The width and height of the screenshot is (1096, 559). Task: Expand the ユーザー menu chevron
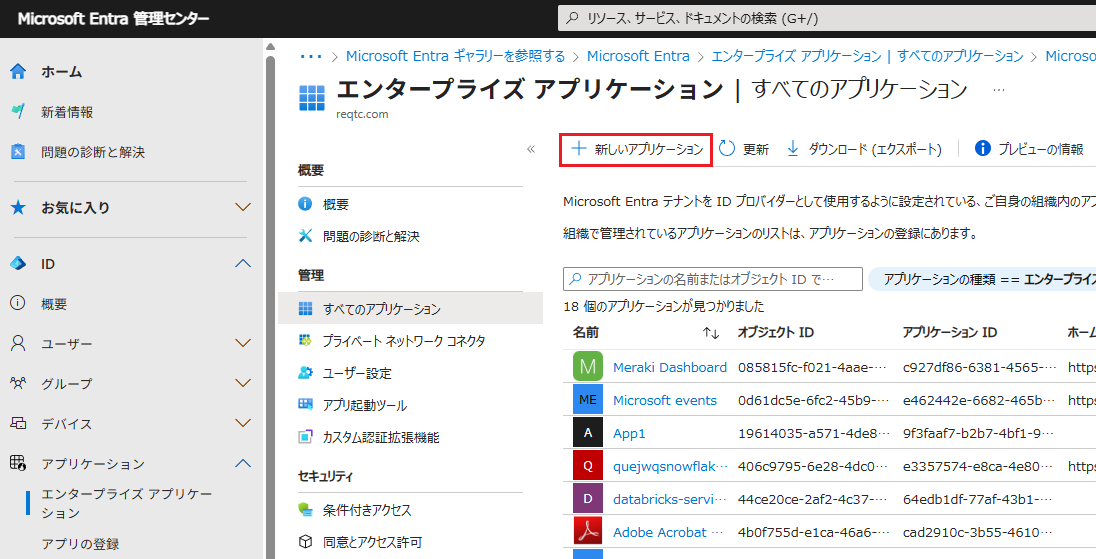[x=243, y=343]
